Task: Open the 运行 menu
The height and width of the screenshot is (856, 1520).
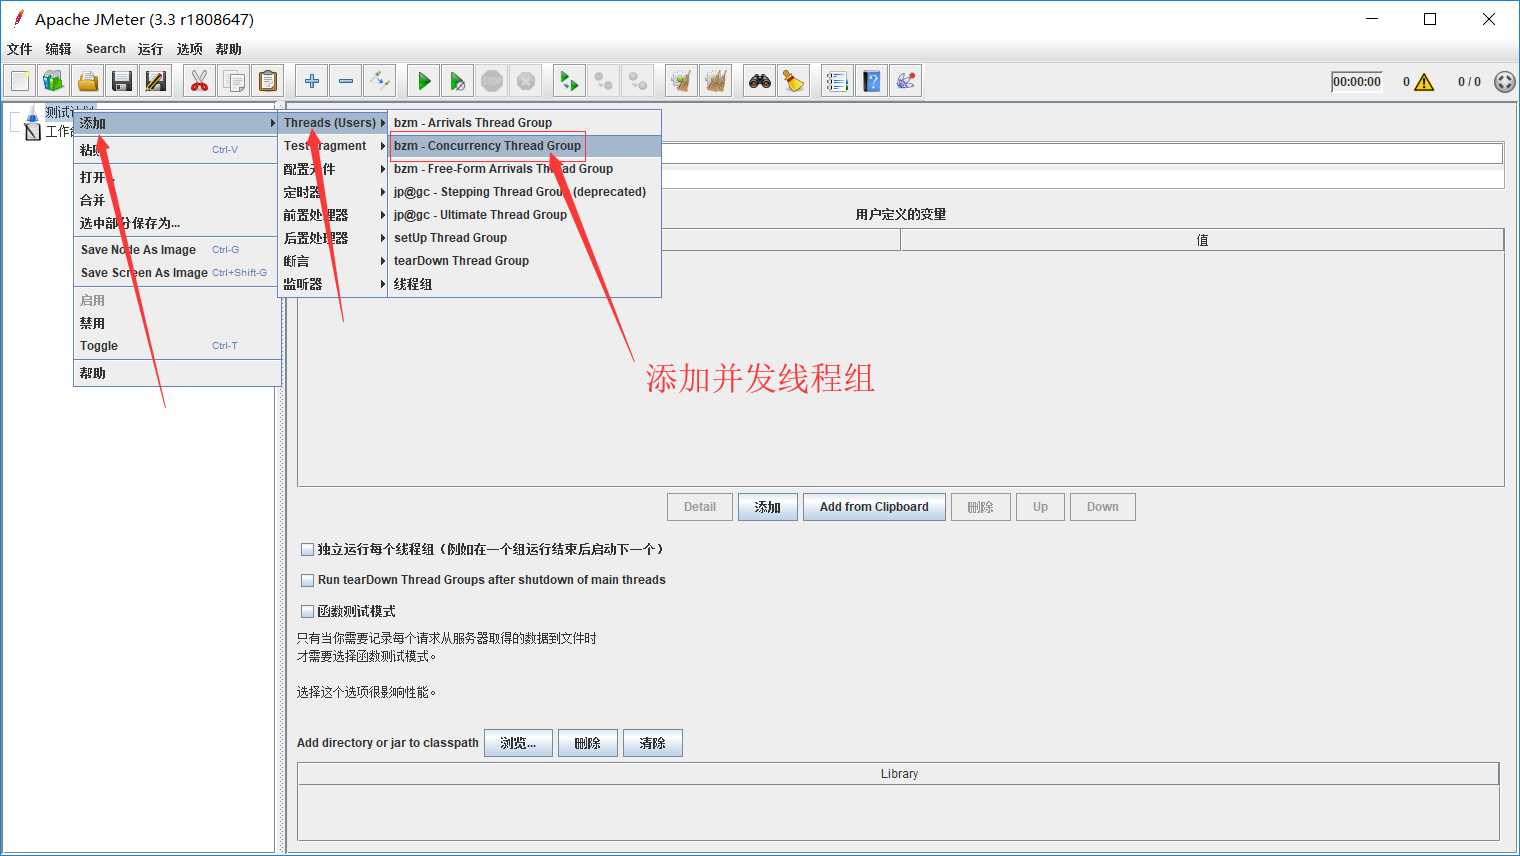Action: [150, 49]
